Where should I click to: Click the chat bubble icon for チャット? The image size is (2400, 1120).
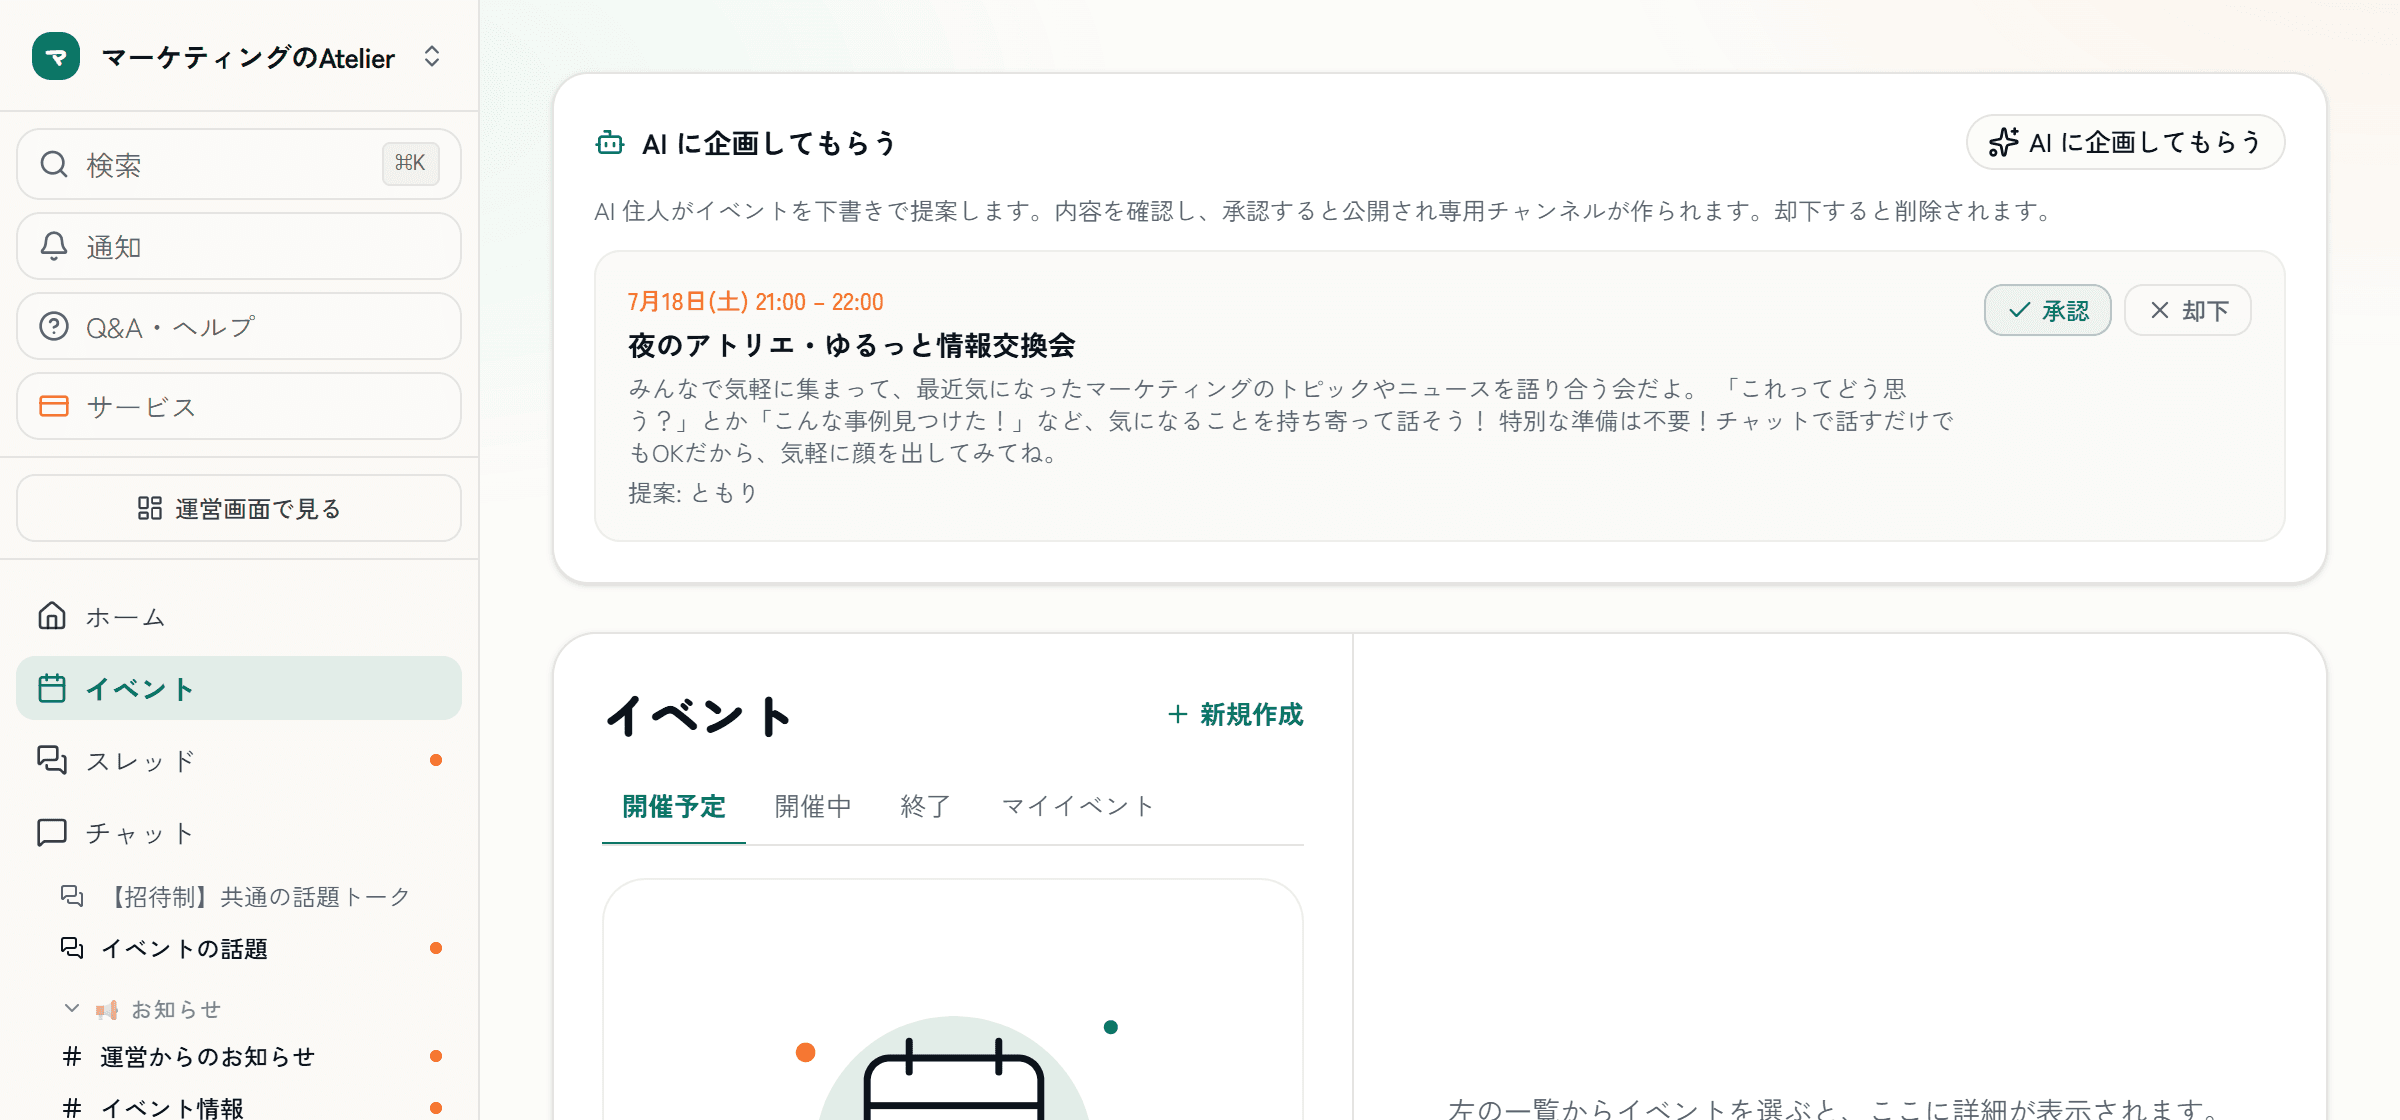click(x=52, y=832)
